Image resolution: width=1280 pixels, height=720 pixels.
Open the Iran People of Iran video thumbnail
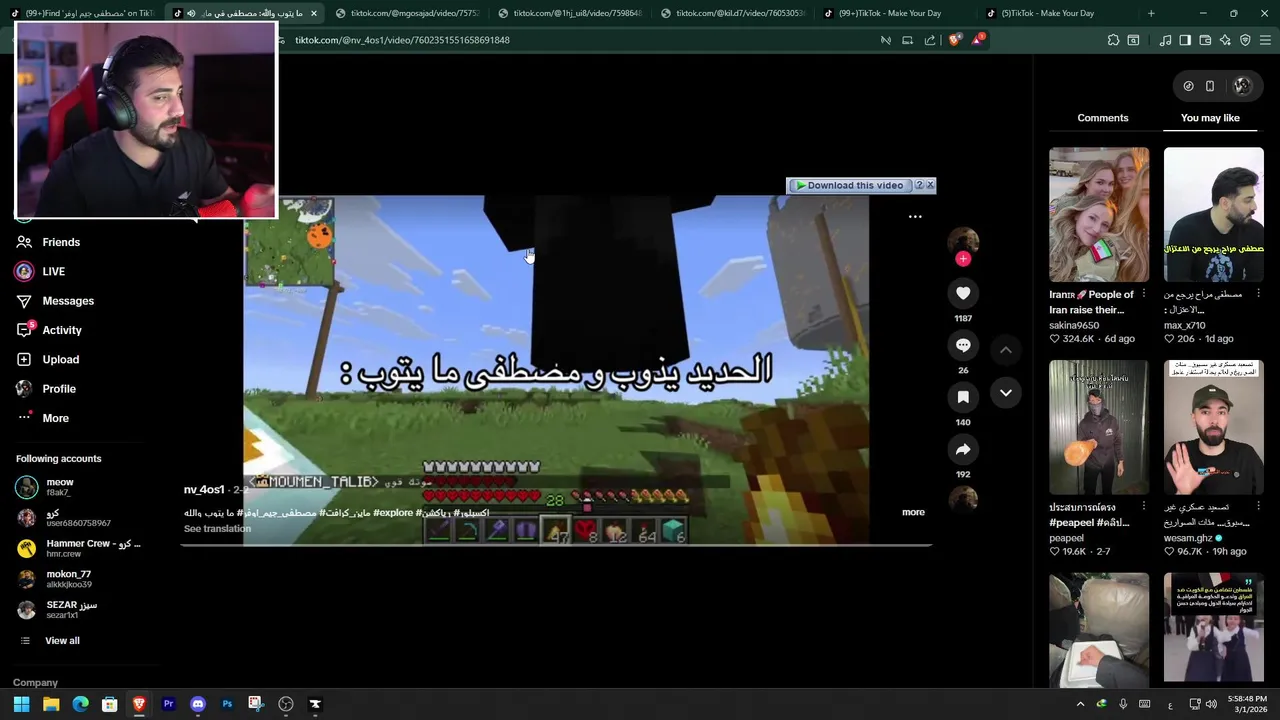pos(1099,215)
